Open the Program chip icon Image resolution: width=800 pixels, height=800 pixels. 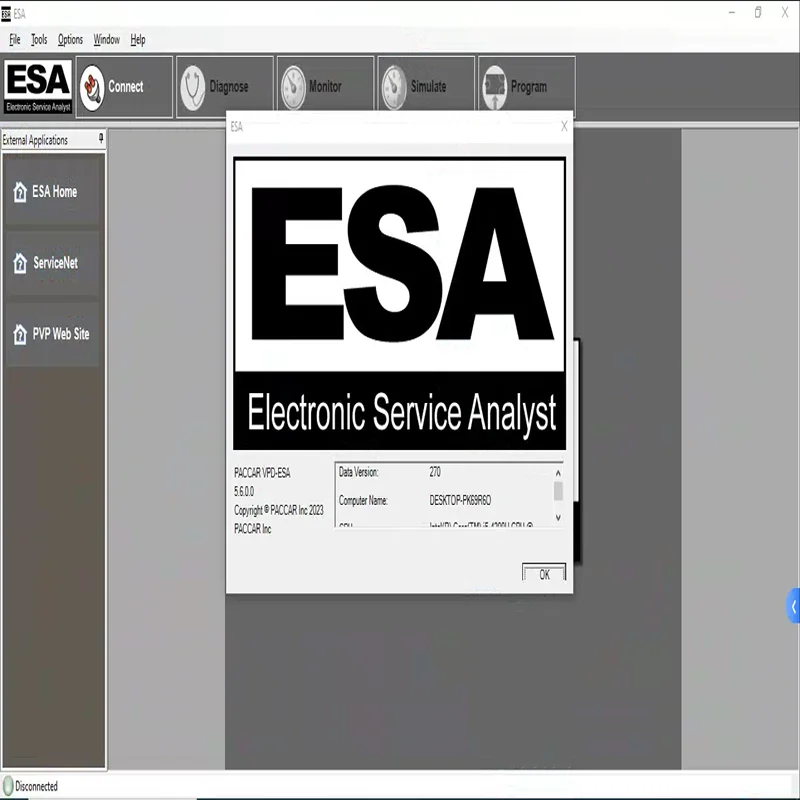494,87
